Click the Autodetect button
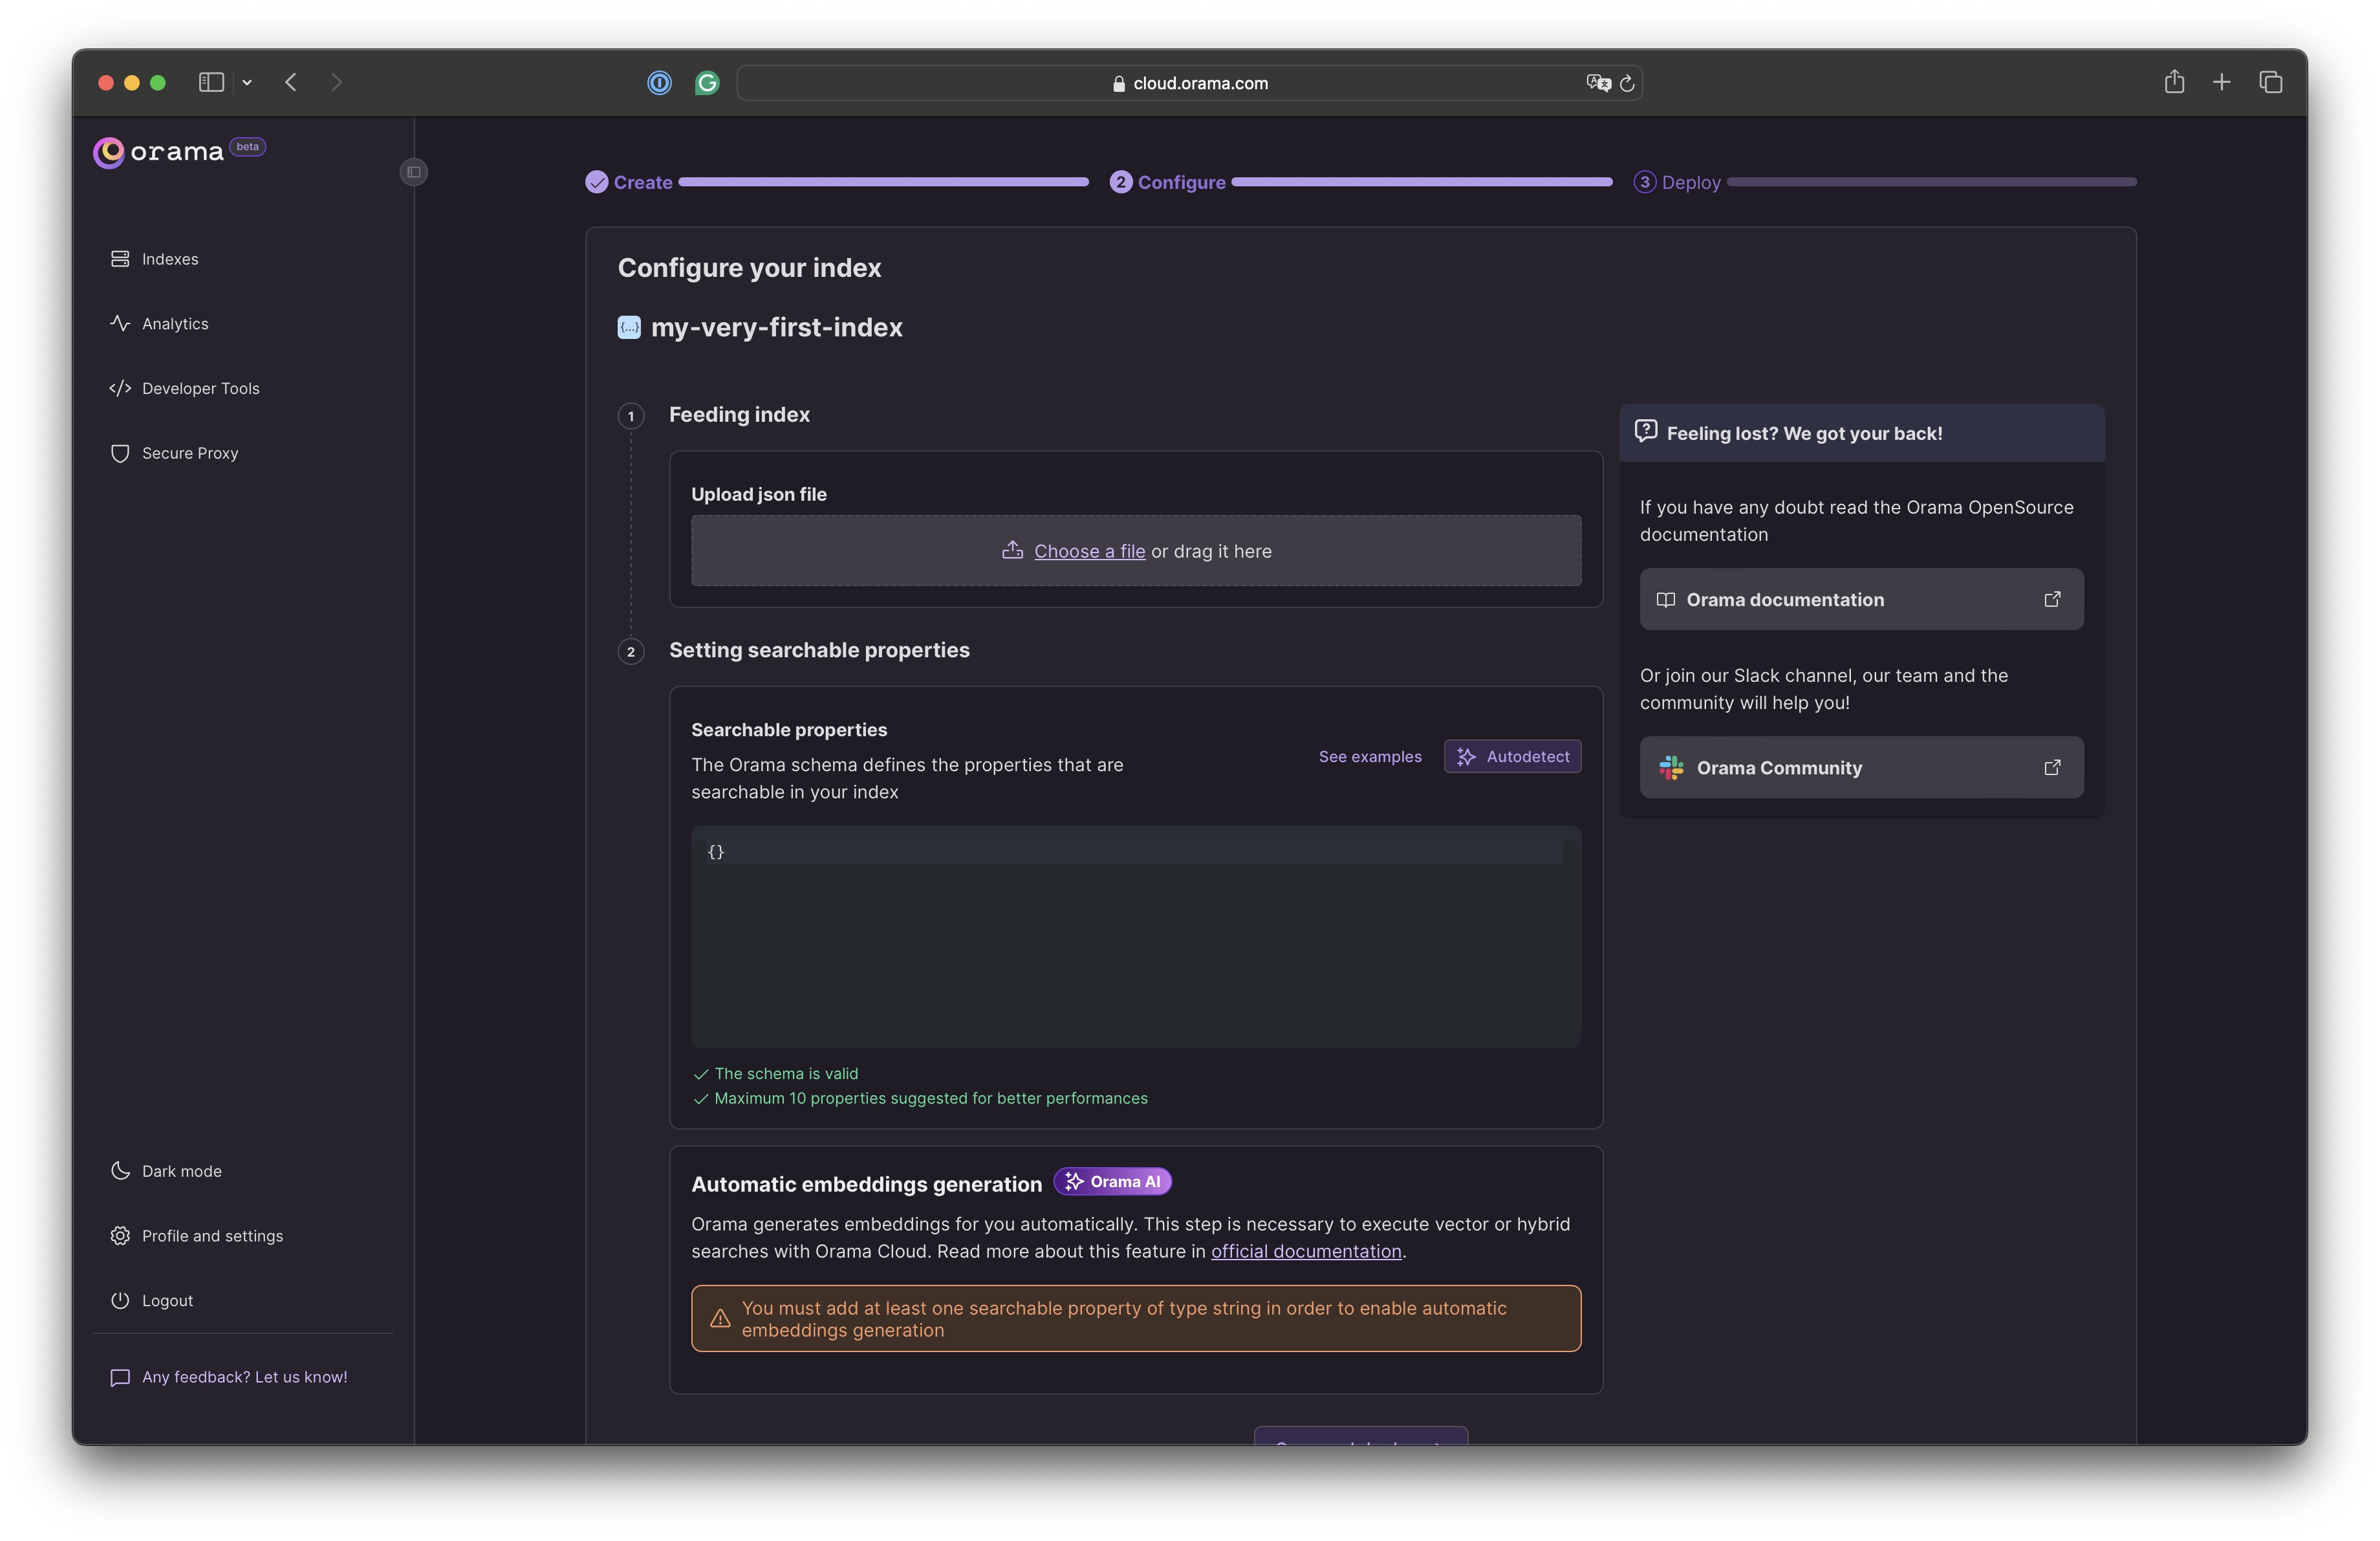This screenshot has width=2380, height=1541. click(x=1512, y=756)
